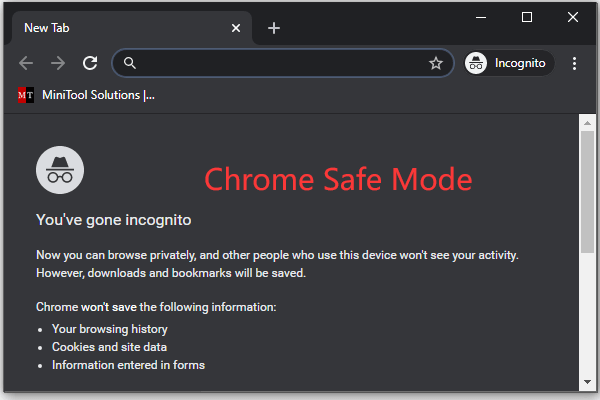Image resolution: width=600 pixels, height=400 pixels.
Task: Click "Cookies and site data" list item
Action: coord(109,347)
